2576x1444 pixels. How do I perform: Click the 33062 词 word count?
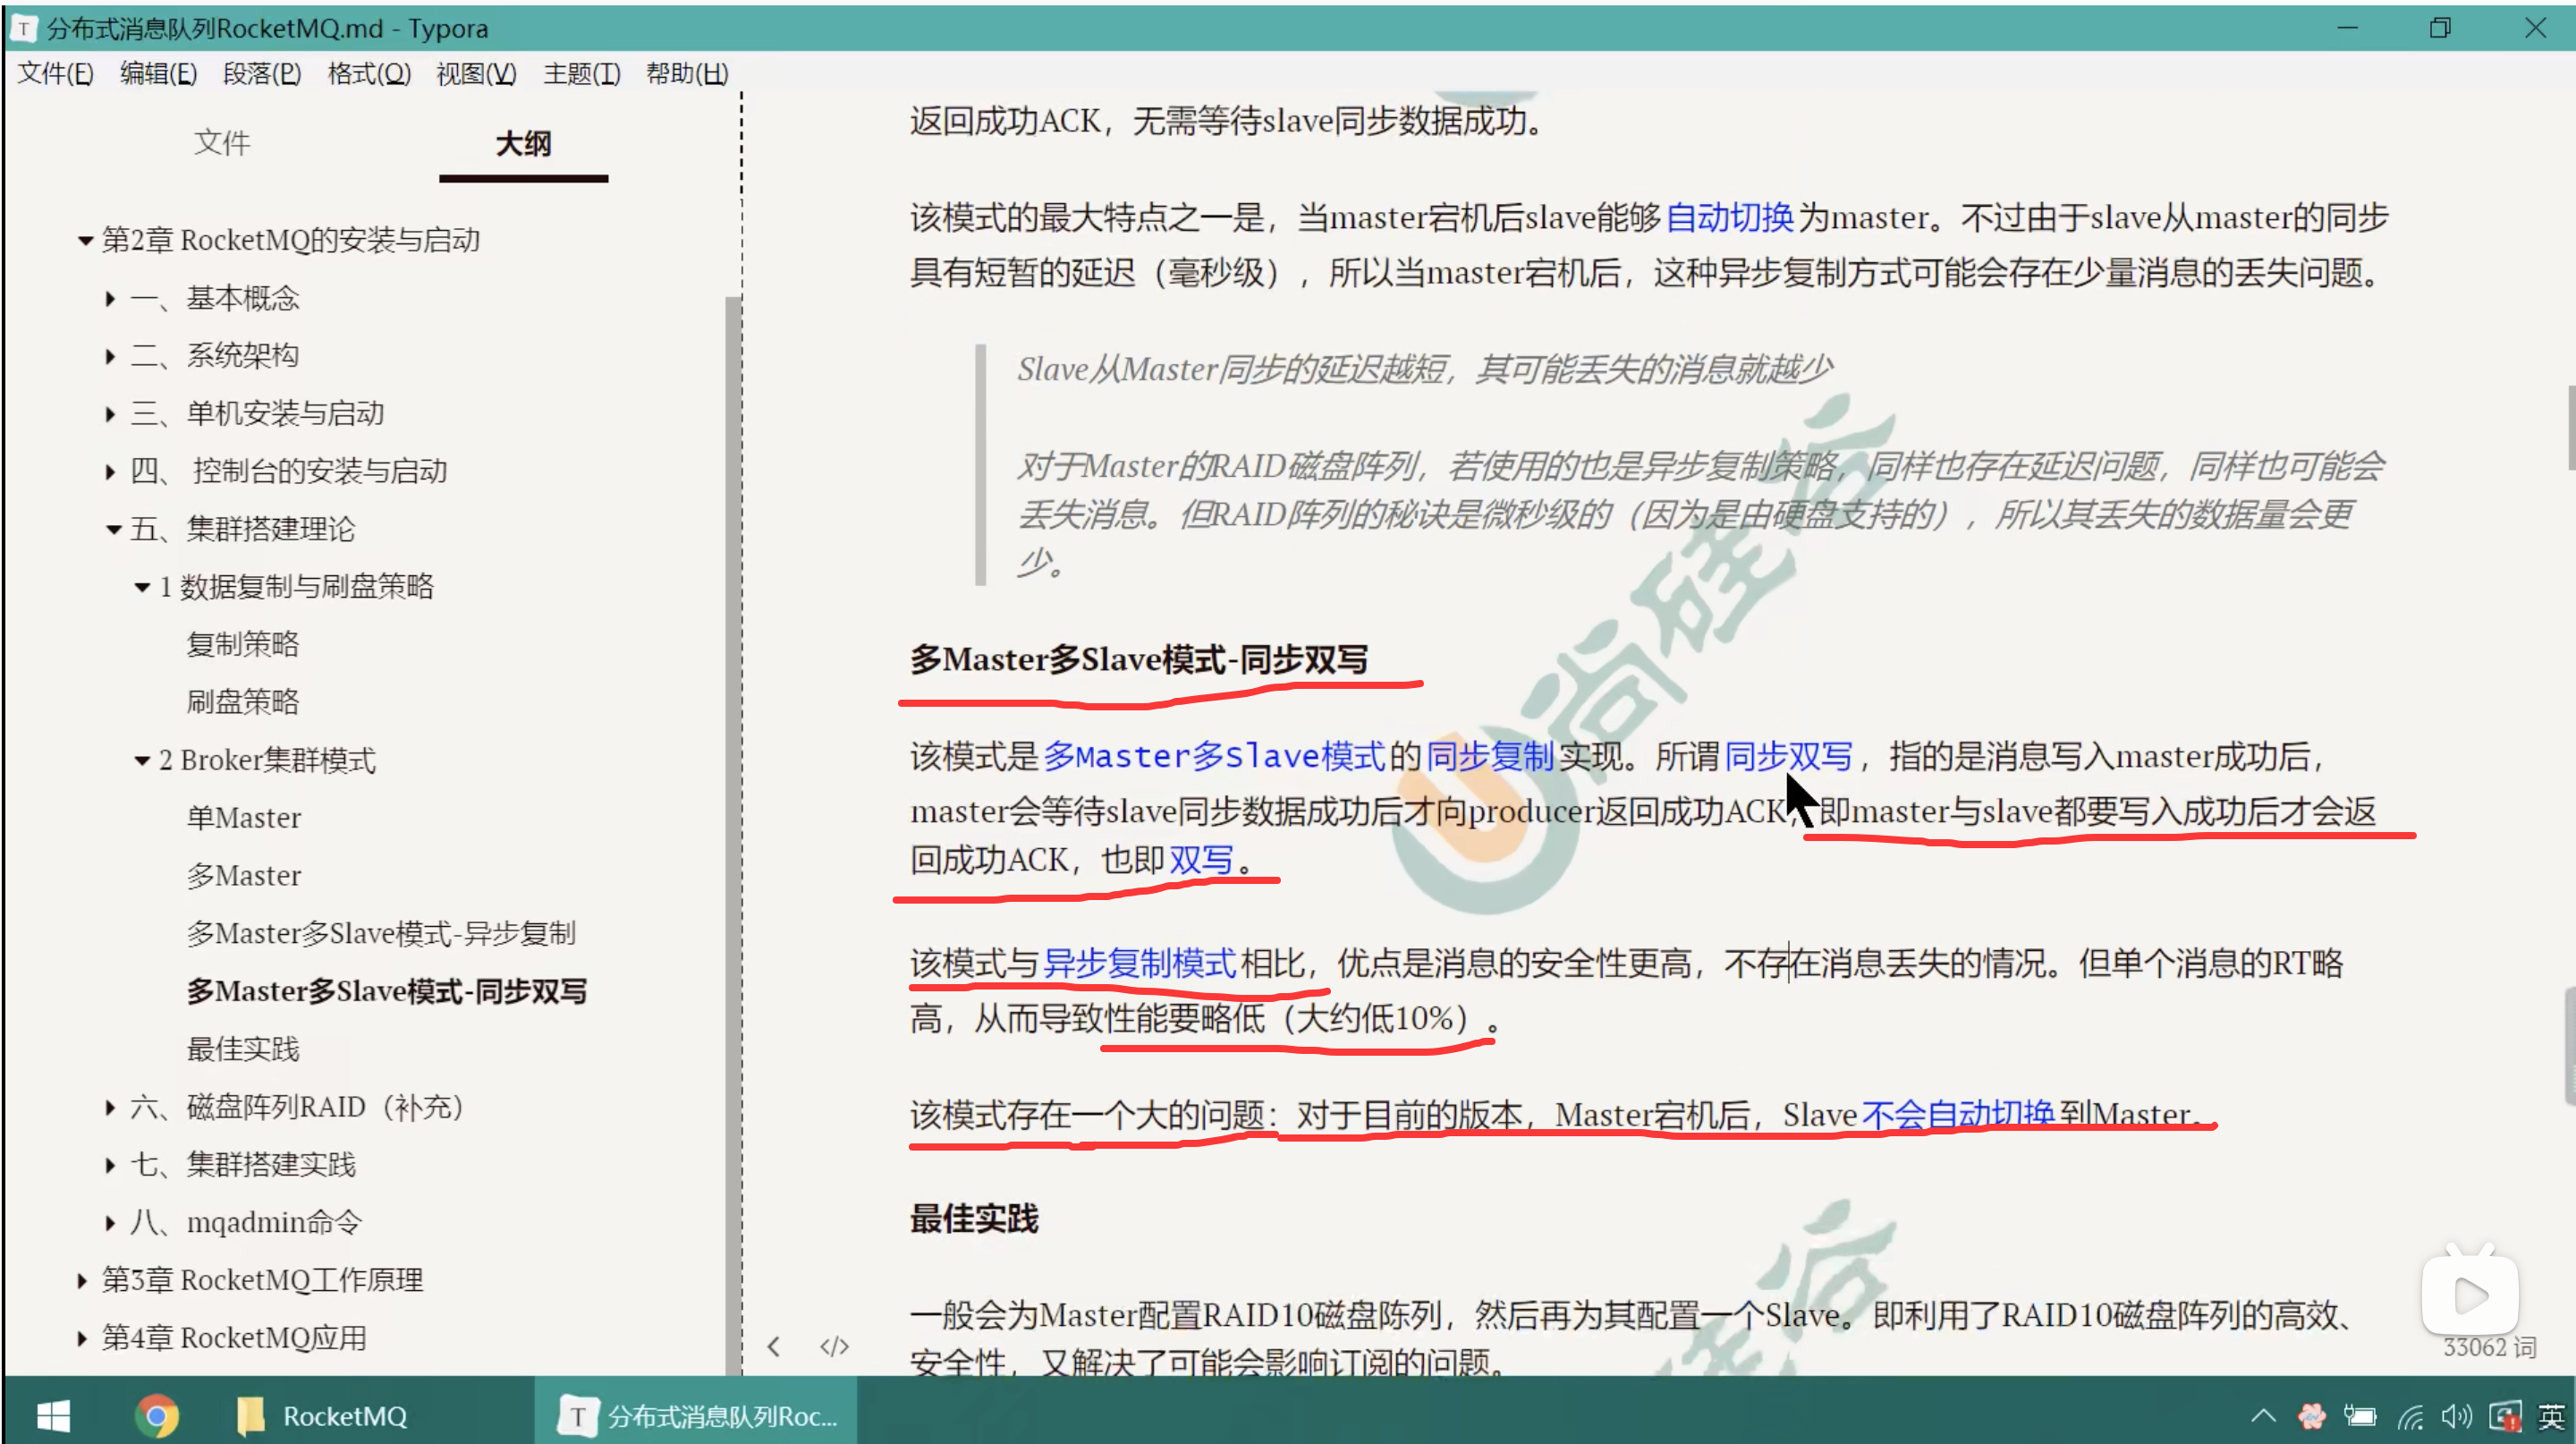point(2488,1347)
